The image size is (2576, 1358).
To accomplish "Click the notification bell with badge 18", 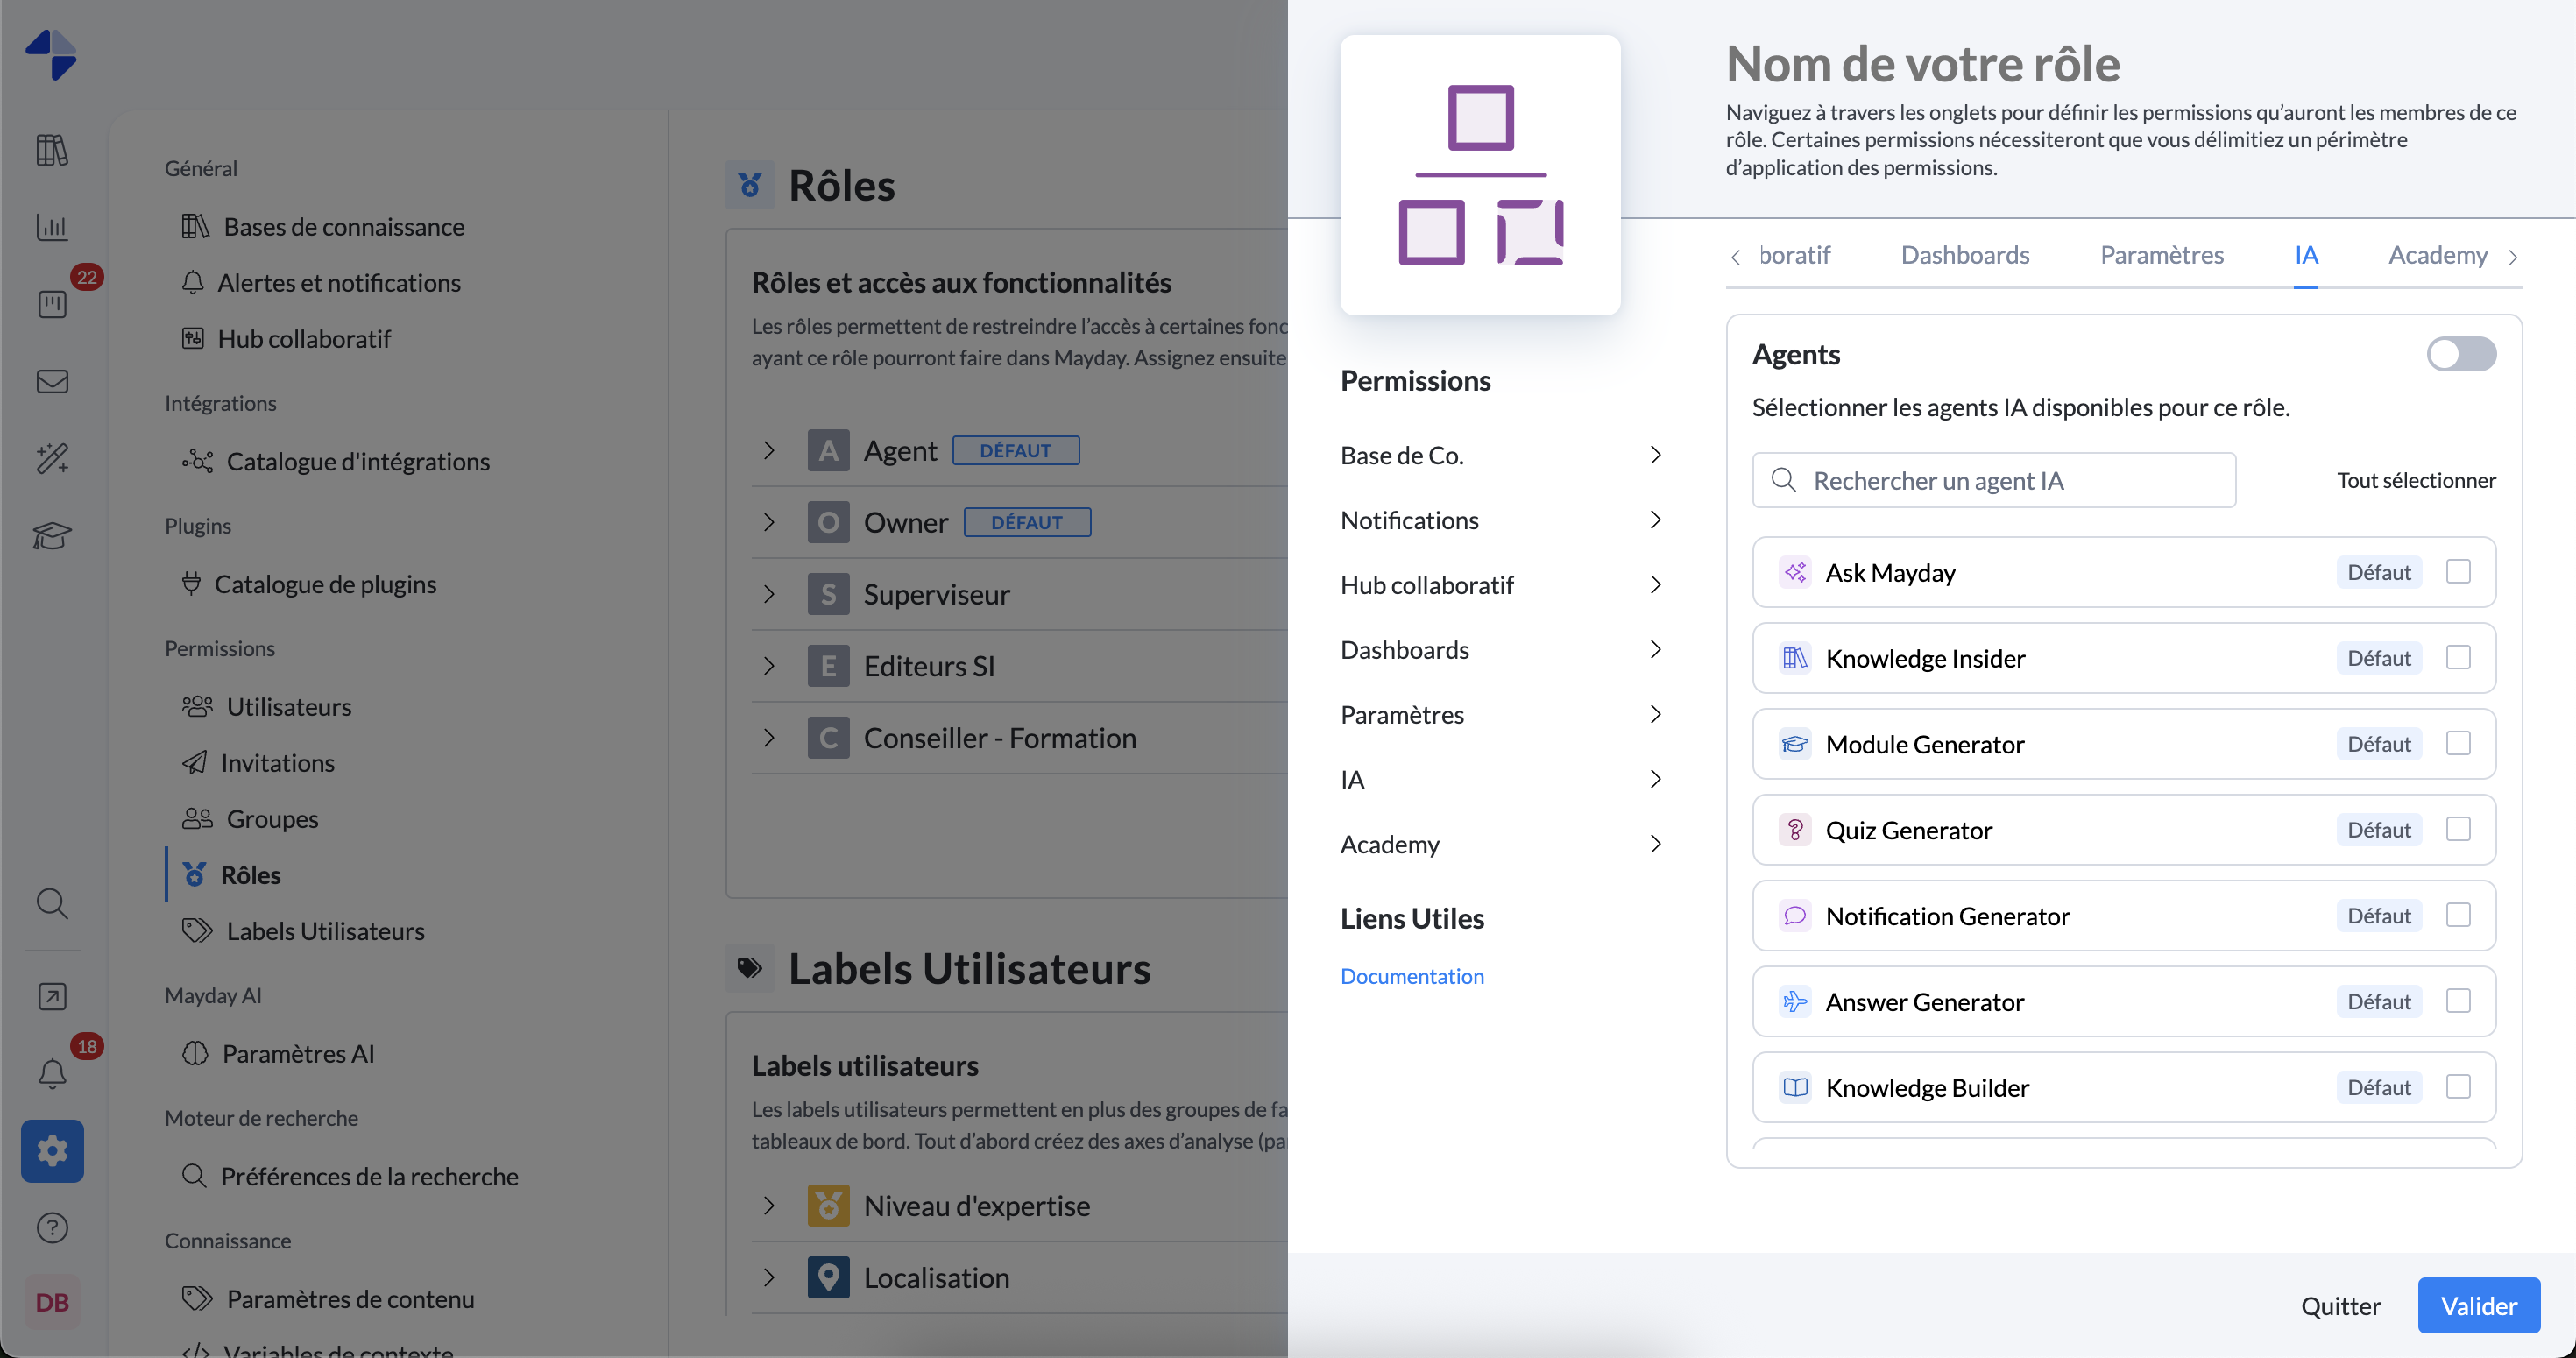I will (52, 1073).
